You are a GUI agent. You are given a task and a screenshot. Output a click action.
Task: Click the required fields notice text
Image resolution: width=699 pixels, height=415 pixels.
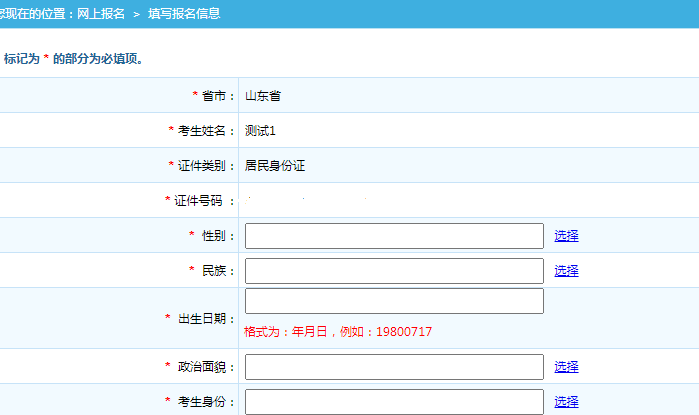tap(74, 59)
